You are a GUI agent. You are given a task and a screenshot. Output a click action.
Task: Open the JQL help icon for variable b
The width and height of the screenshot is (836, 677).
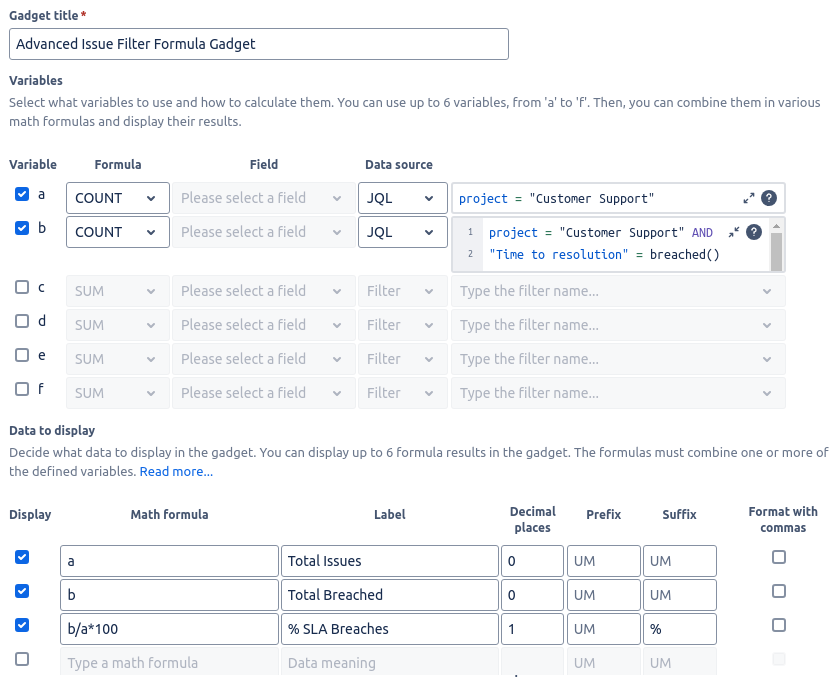point(753,232)
